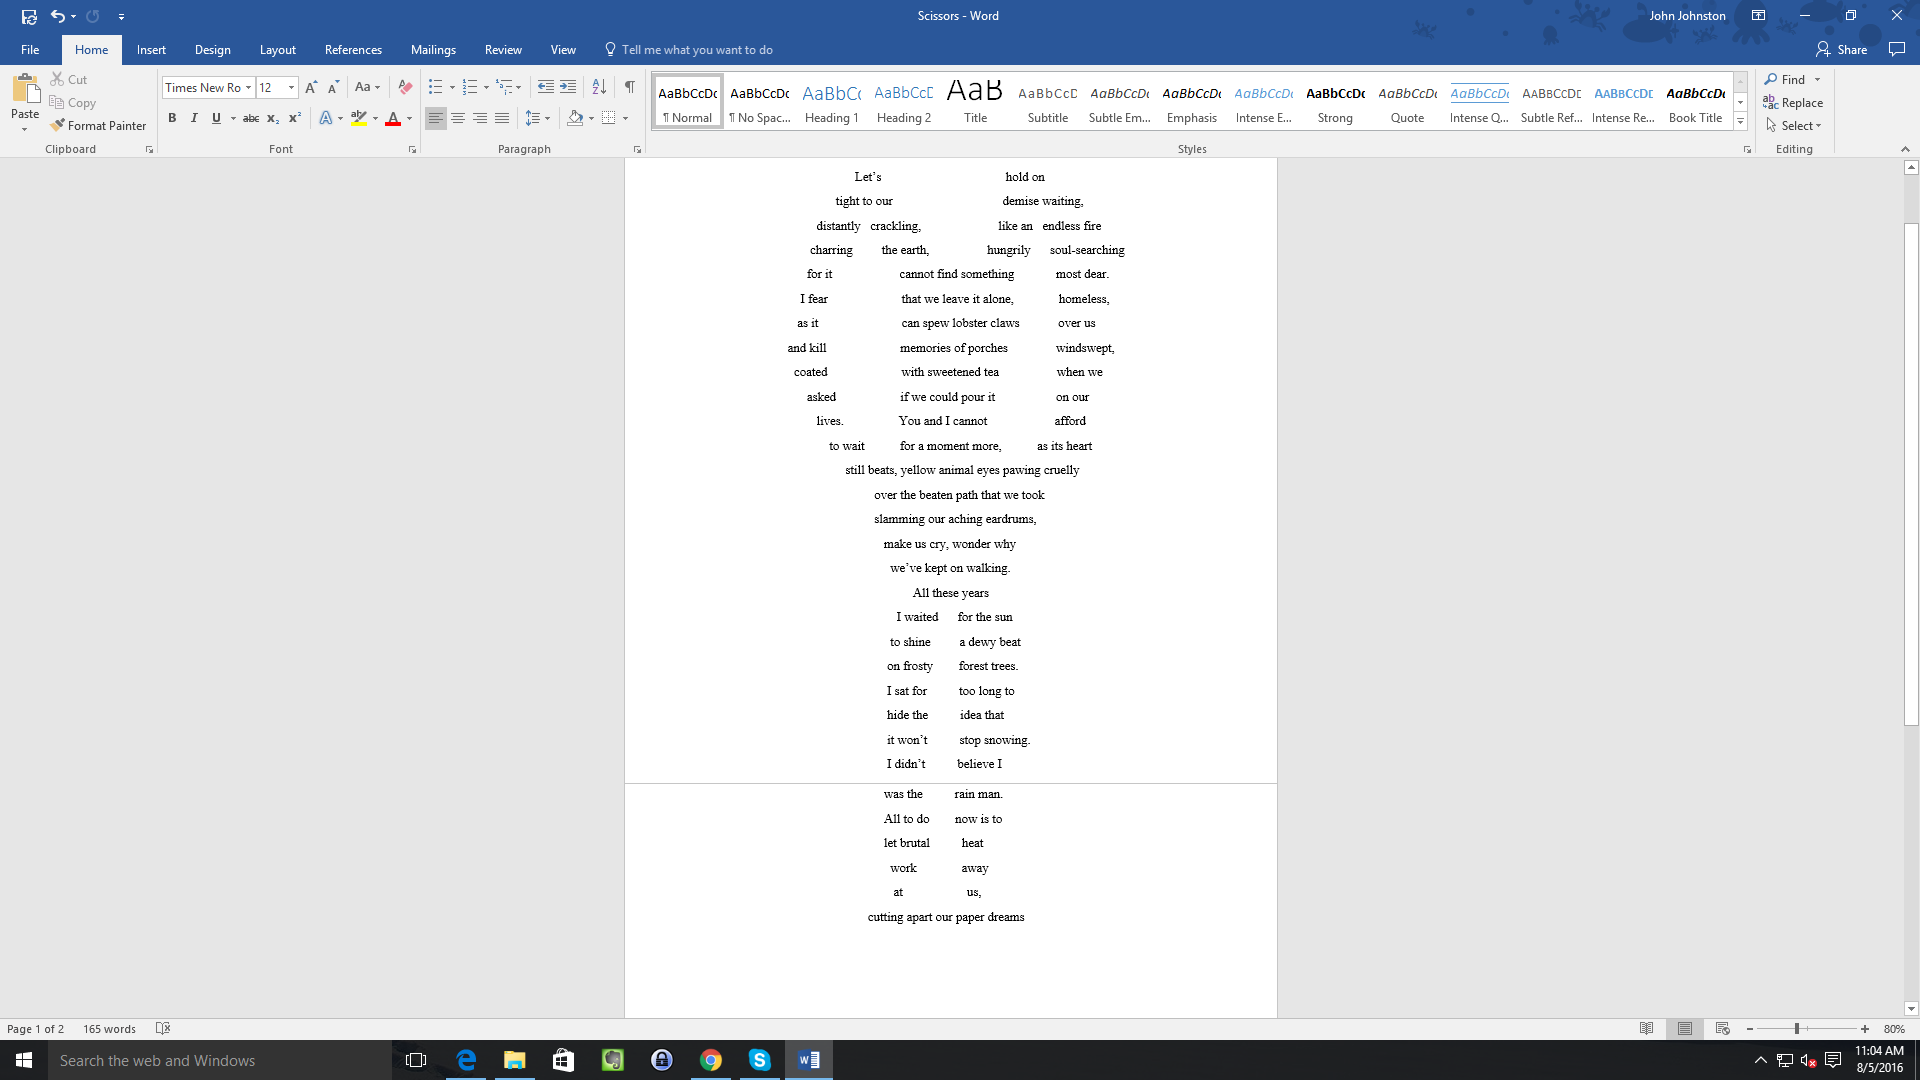The width and height of the screenshot is (1920, 1080).
Task: Decrease paragraph indent
Action: 545,87
